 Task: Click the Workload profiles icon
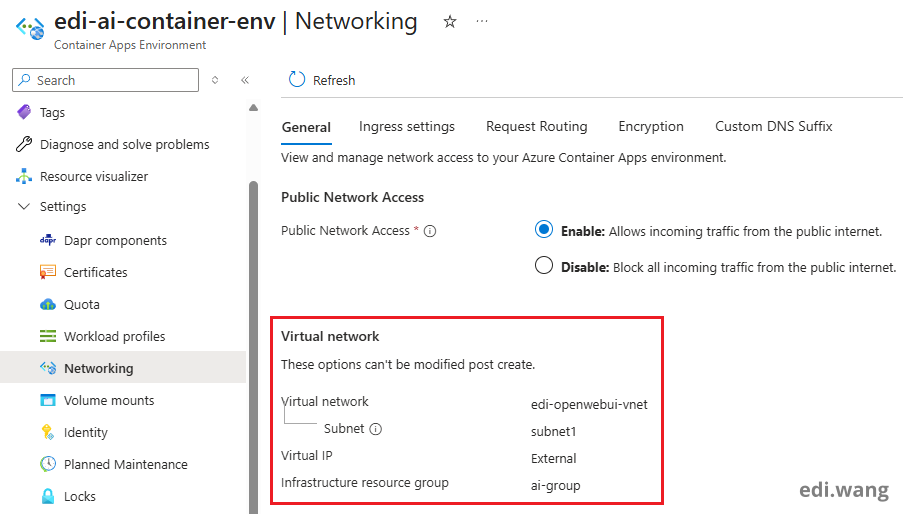48,337
